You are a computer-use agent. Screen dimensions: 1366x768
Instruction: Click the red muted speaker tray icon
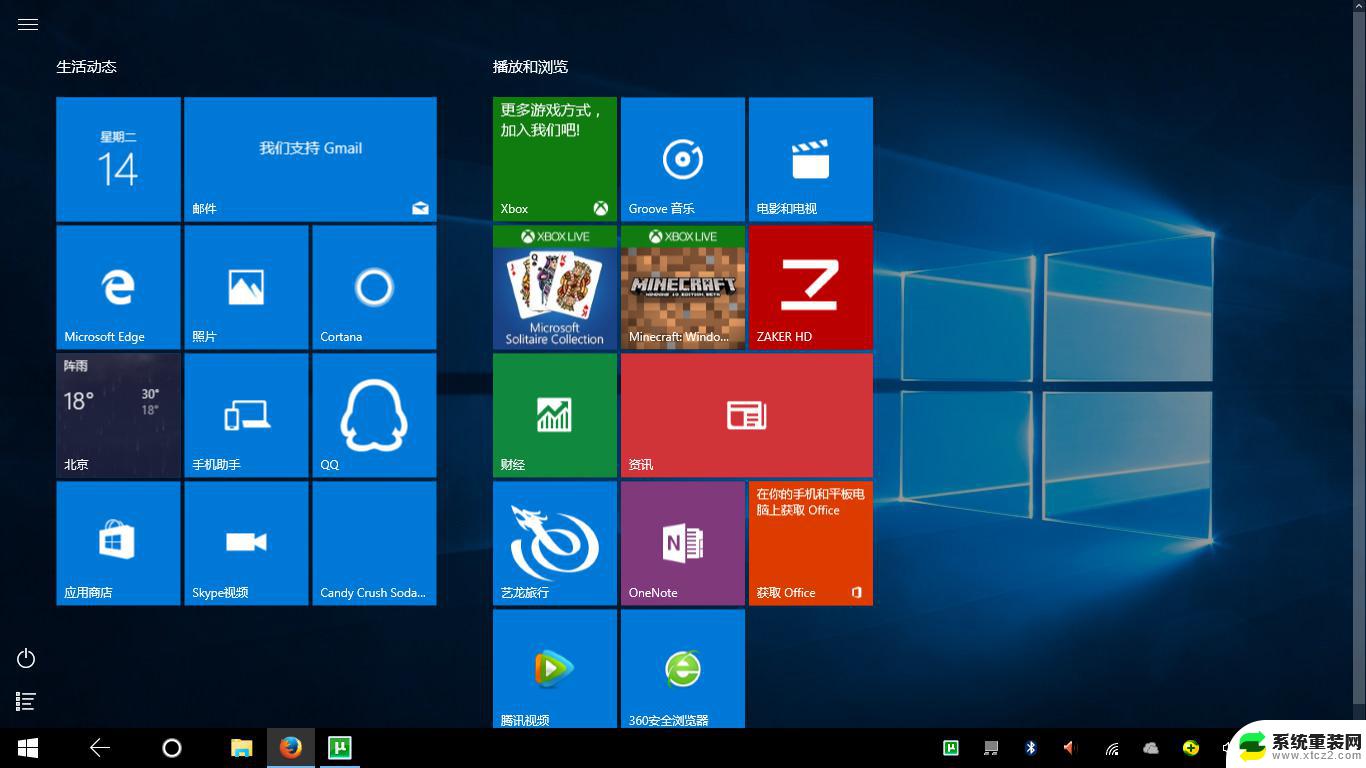(1070, 748)
